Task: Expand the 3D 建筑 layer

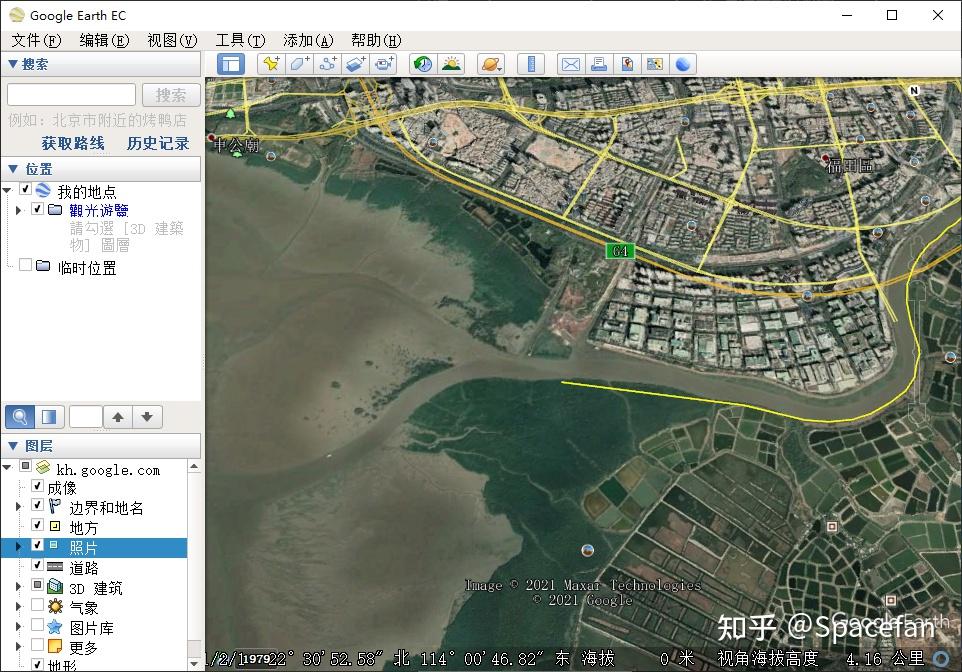Action: point(18,587)
